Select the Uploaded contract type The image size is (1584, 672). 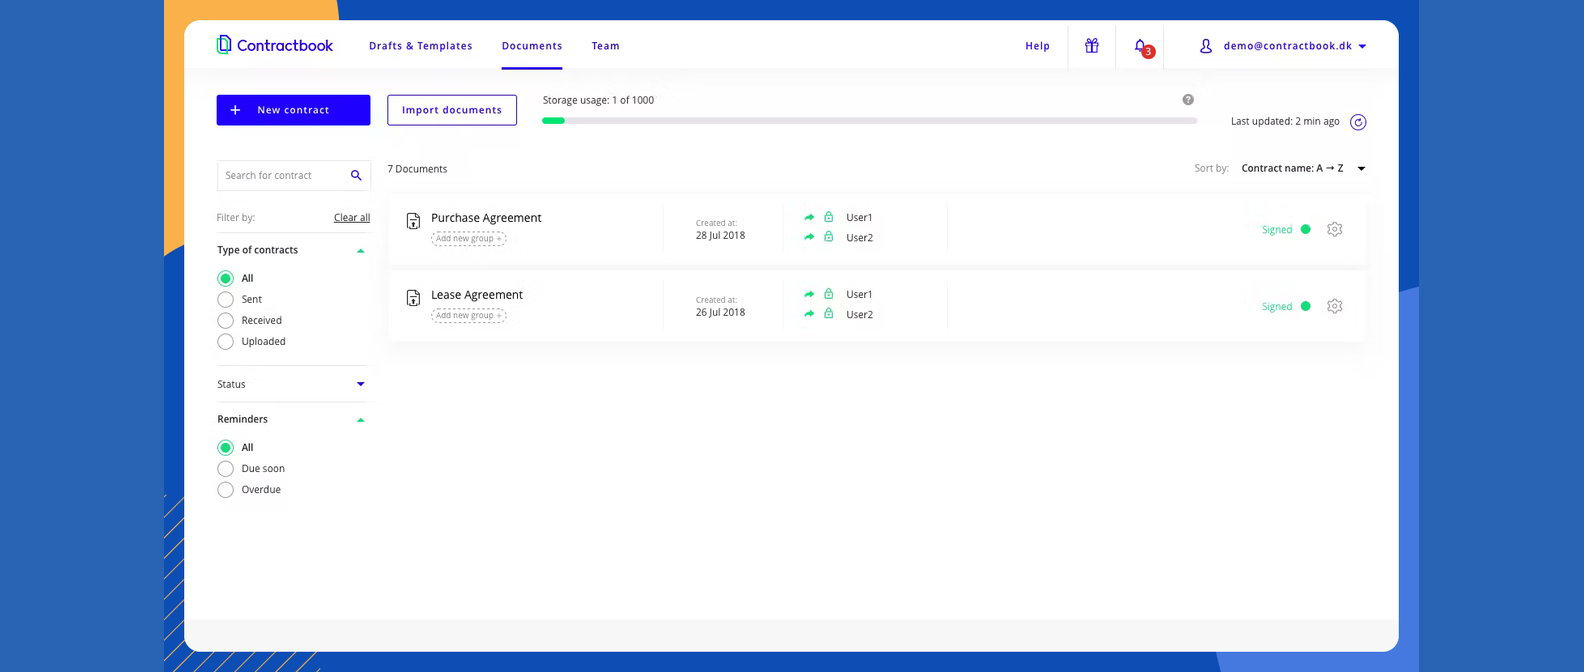(225, 341)
